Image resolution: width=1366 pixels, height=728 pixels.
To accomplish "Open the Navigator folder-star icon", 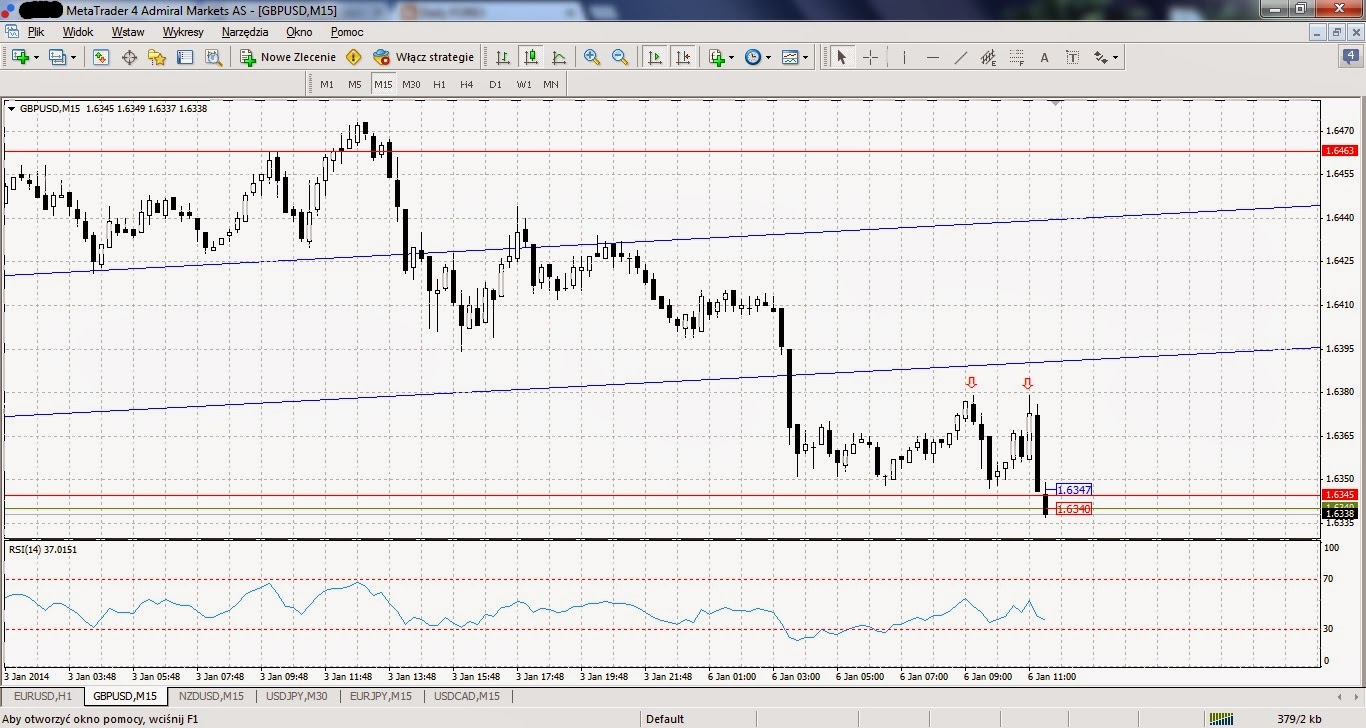I will point(157,57).
